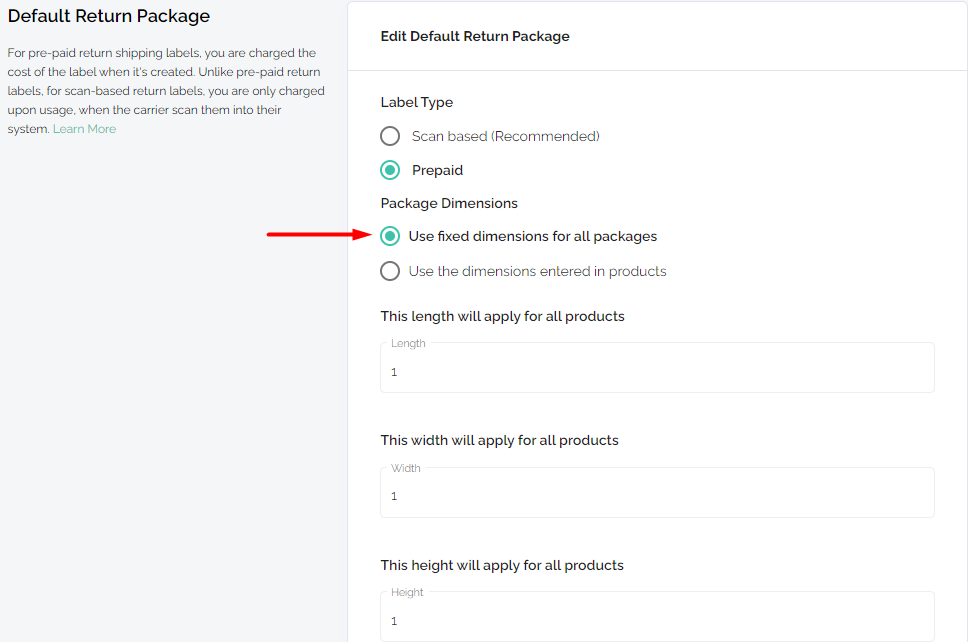This screenshot has width=968, height=642.
Task: Click into the Length input field
Action: 657,372
